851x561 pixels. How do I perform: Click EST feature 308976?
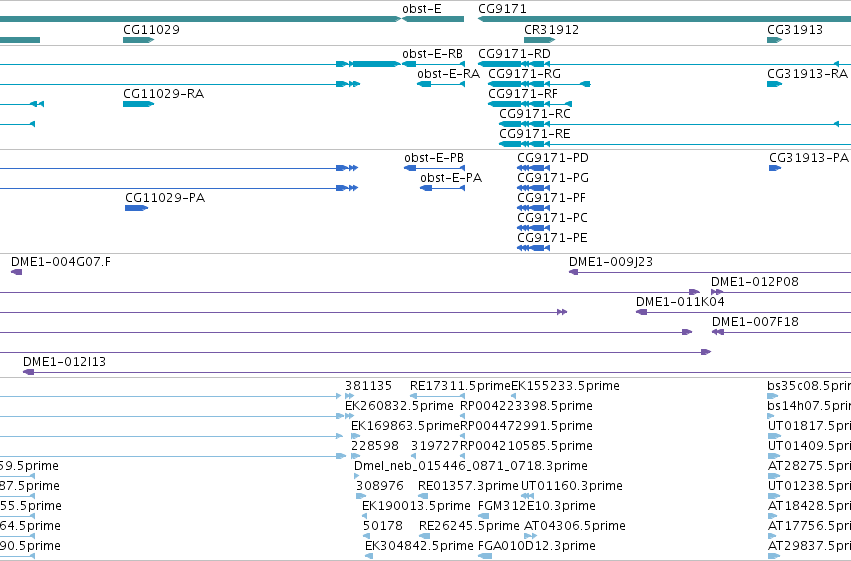coord(361,496)
